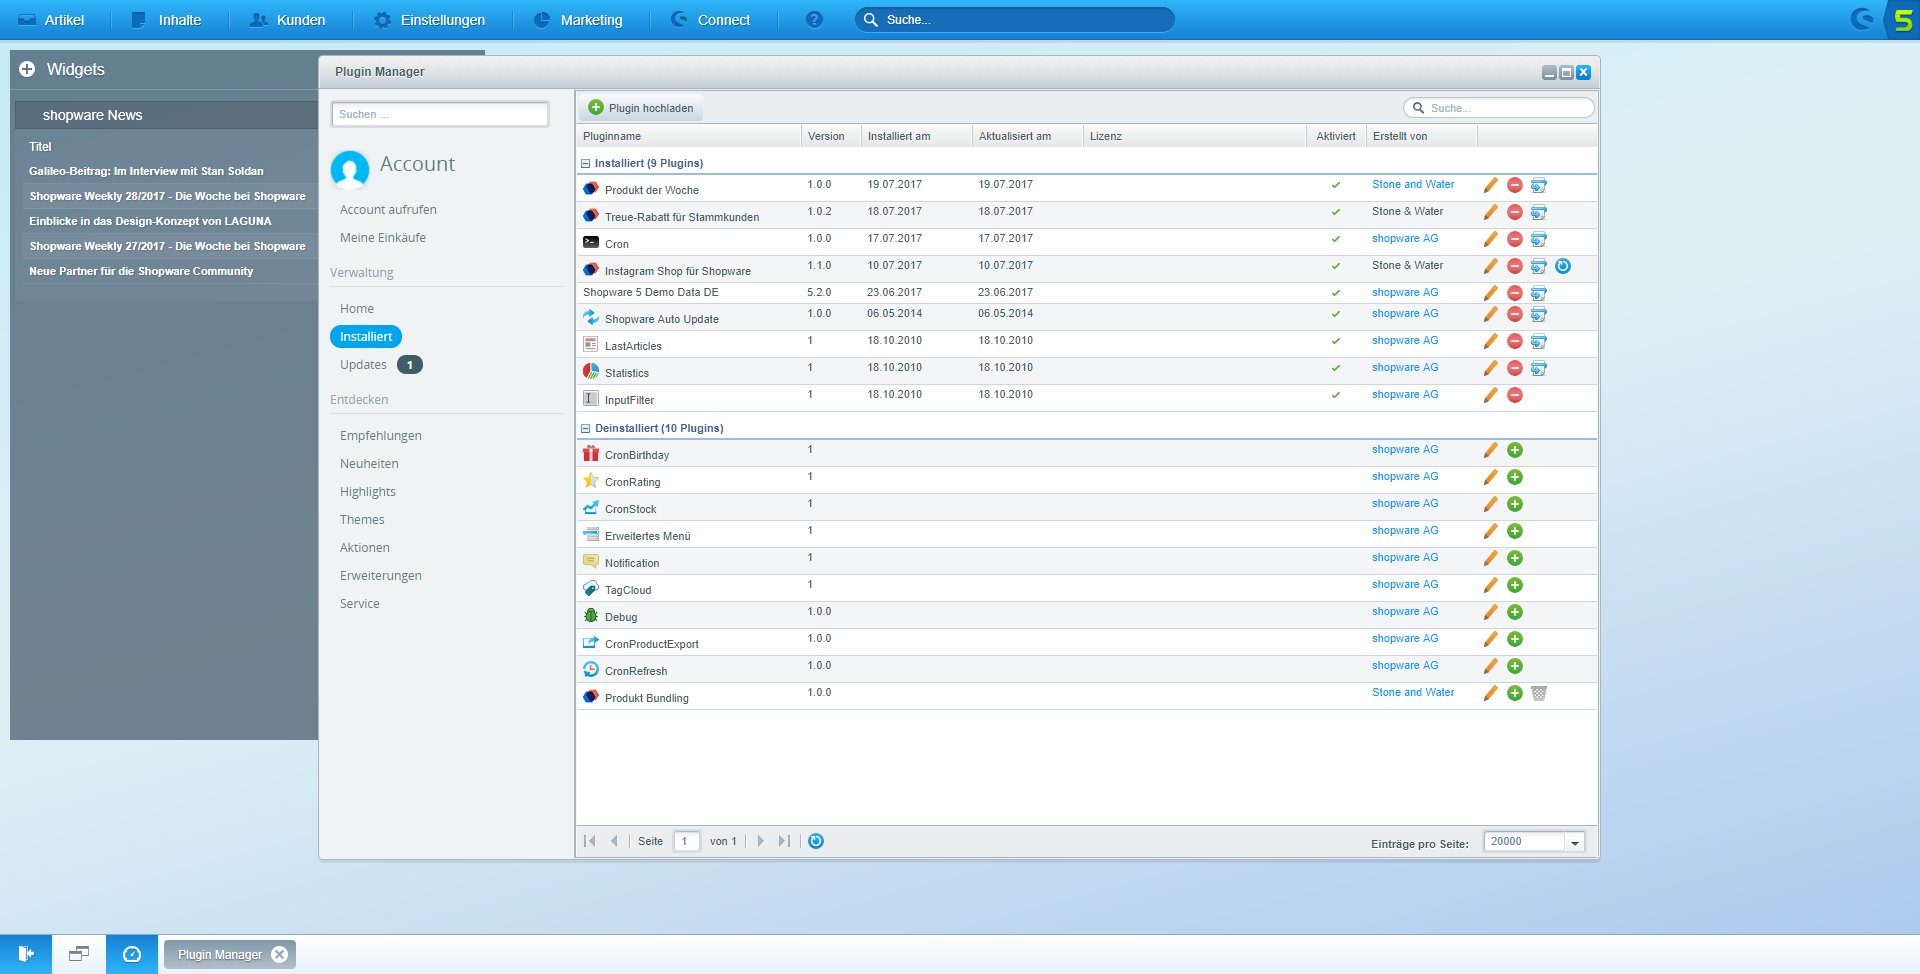This screenshot has width=1920, height=974.
Task: Uninstall the LastArticles plugin
Action: [1515, 341]
